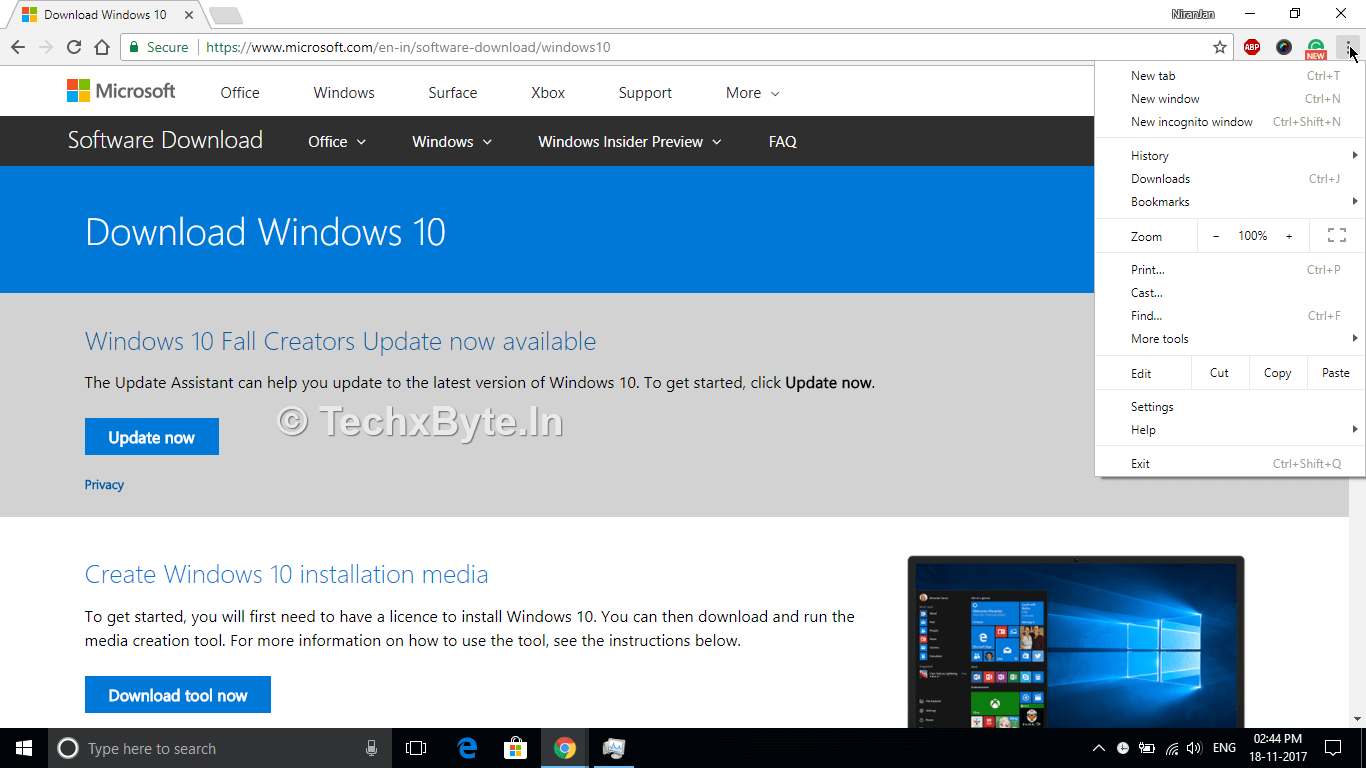Click Copy in the Edit row
1366x768 pixels.
click(1277, 373)
